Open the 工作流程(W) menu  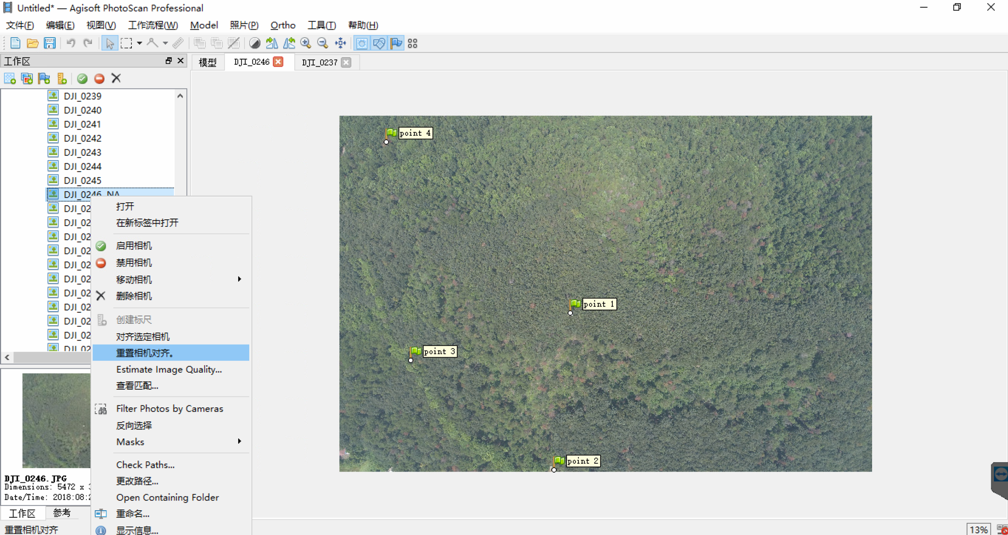click(x=153, y=25)
